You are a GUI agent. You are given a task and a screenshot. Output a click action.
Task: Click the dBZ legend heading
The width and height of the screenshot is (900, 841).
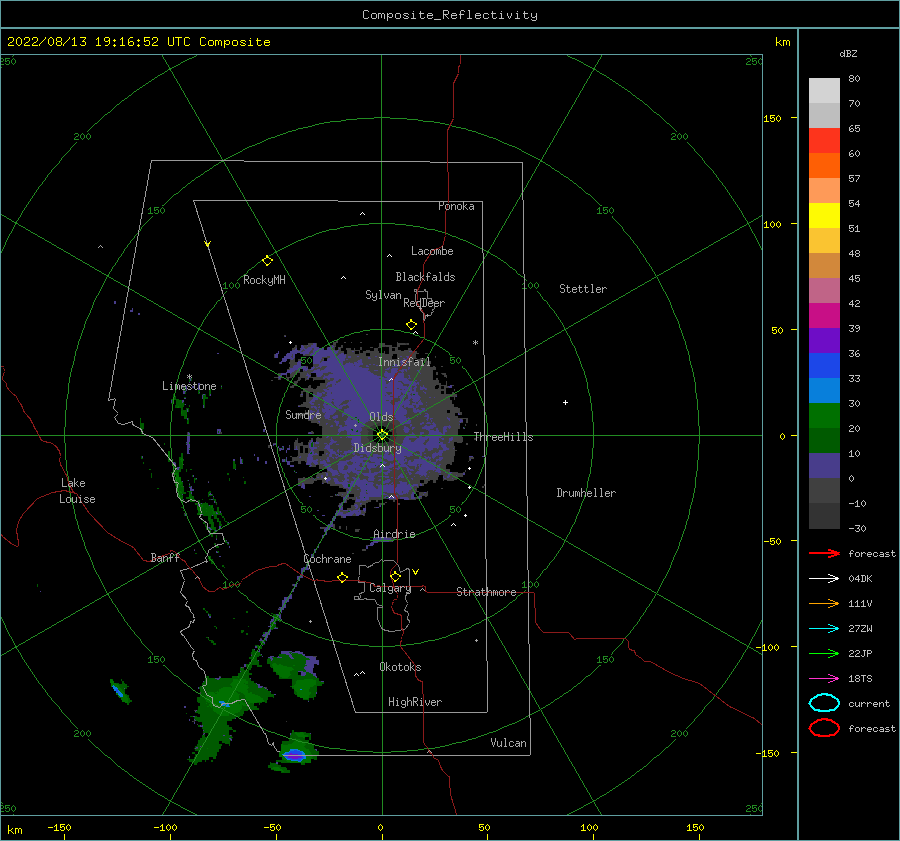[x=848, y=54]
